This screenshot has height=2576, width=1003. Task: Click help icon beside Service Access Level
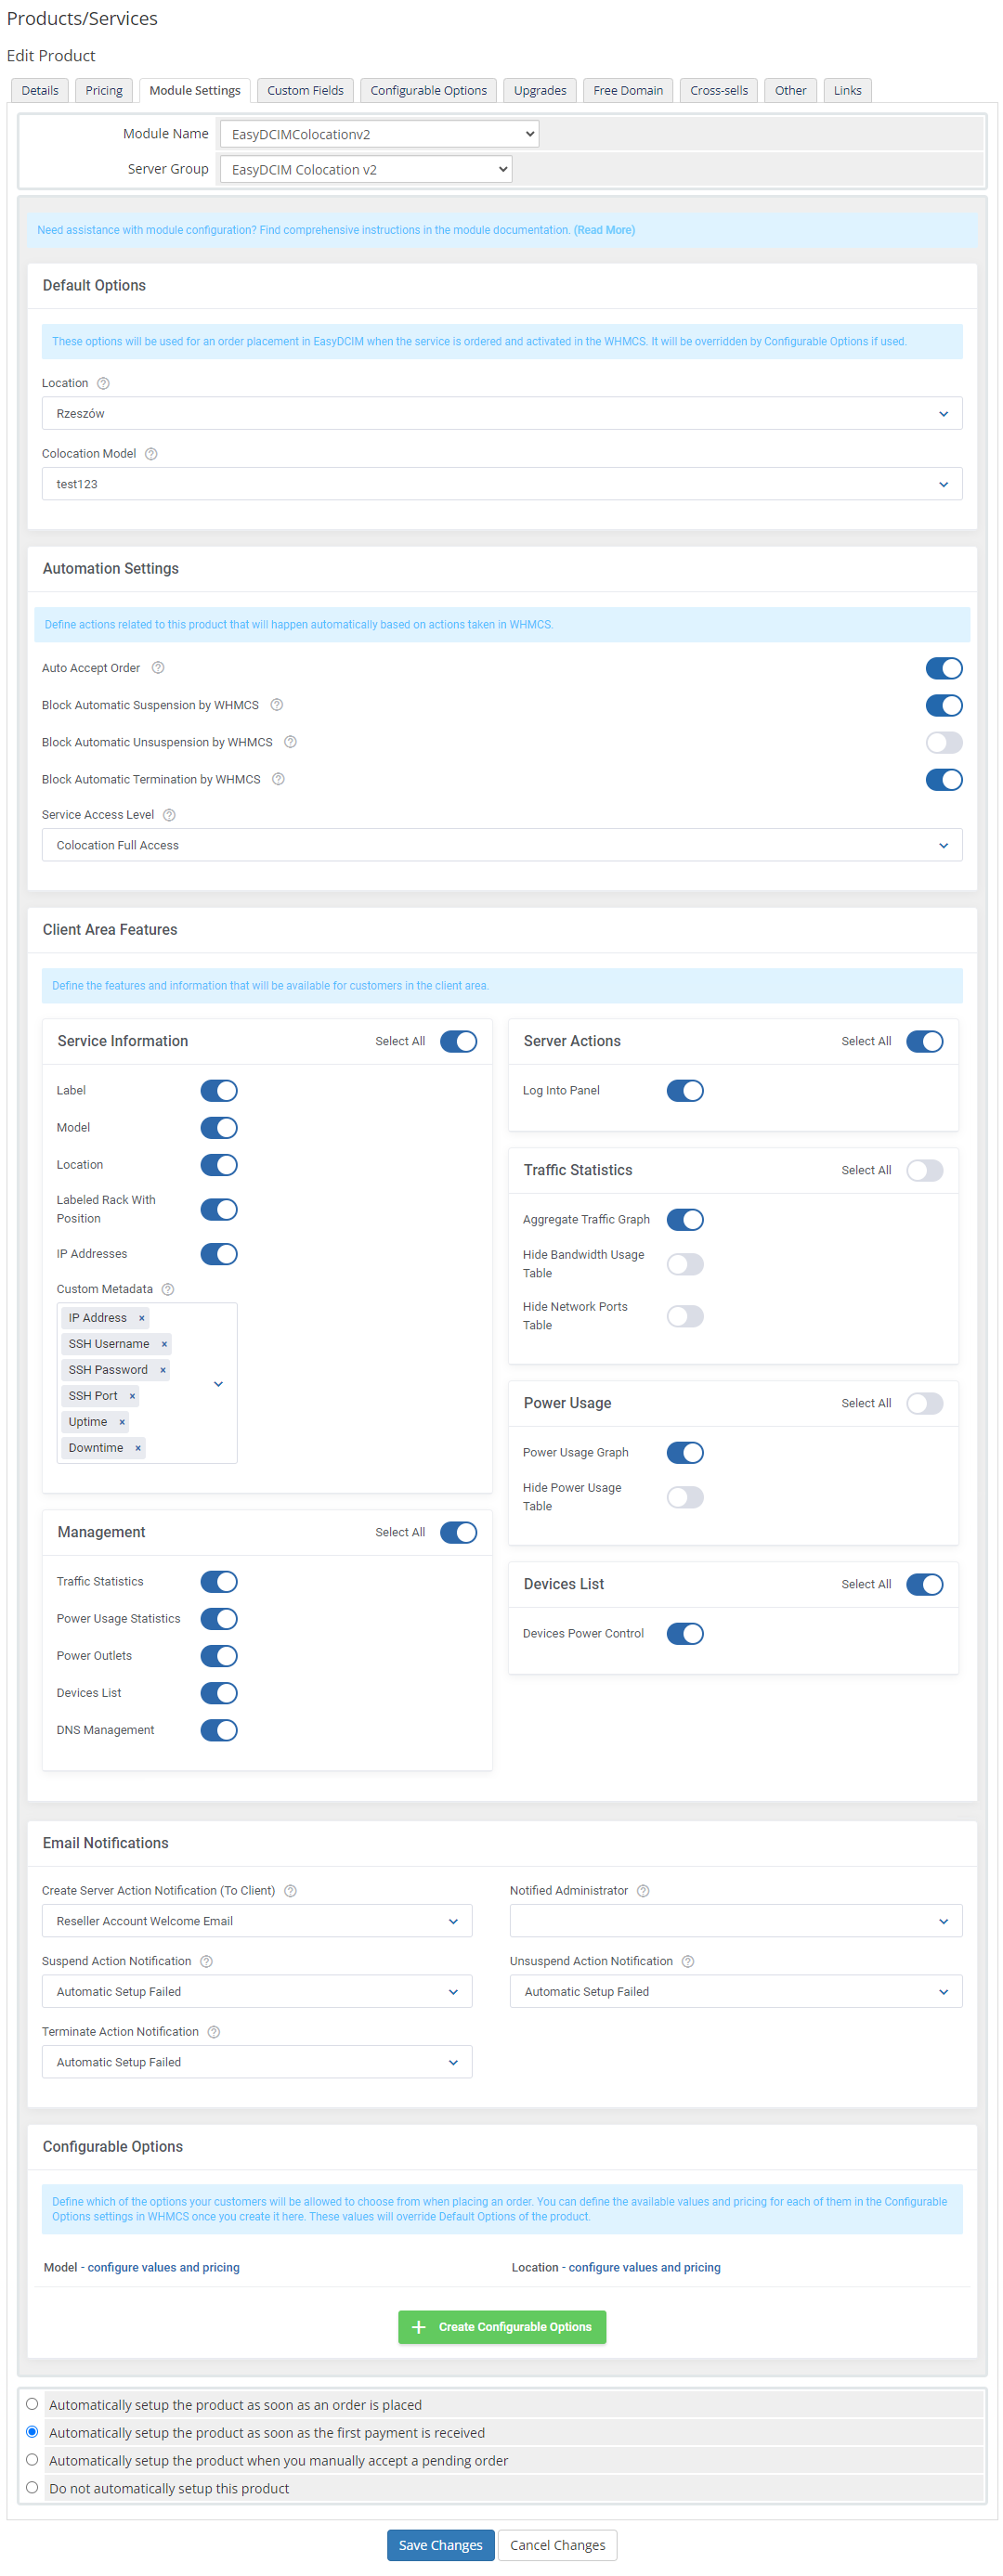[169, 815]
